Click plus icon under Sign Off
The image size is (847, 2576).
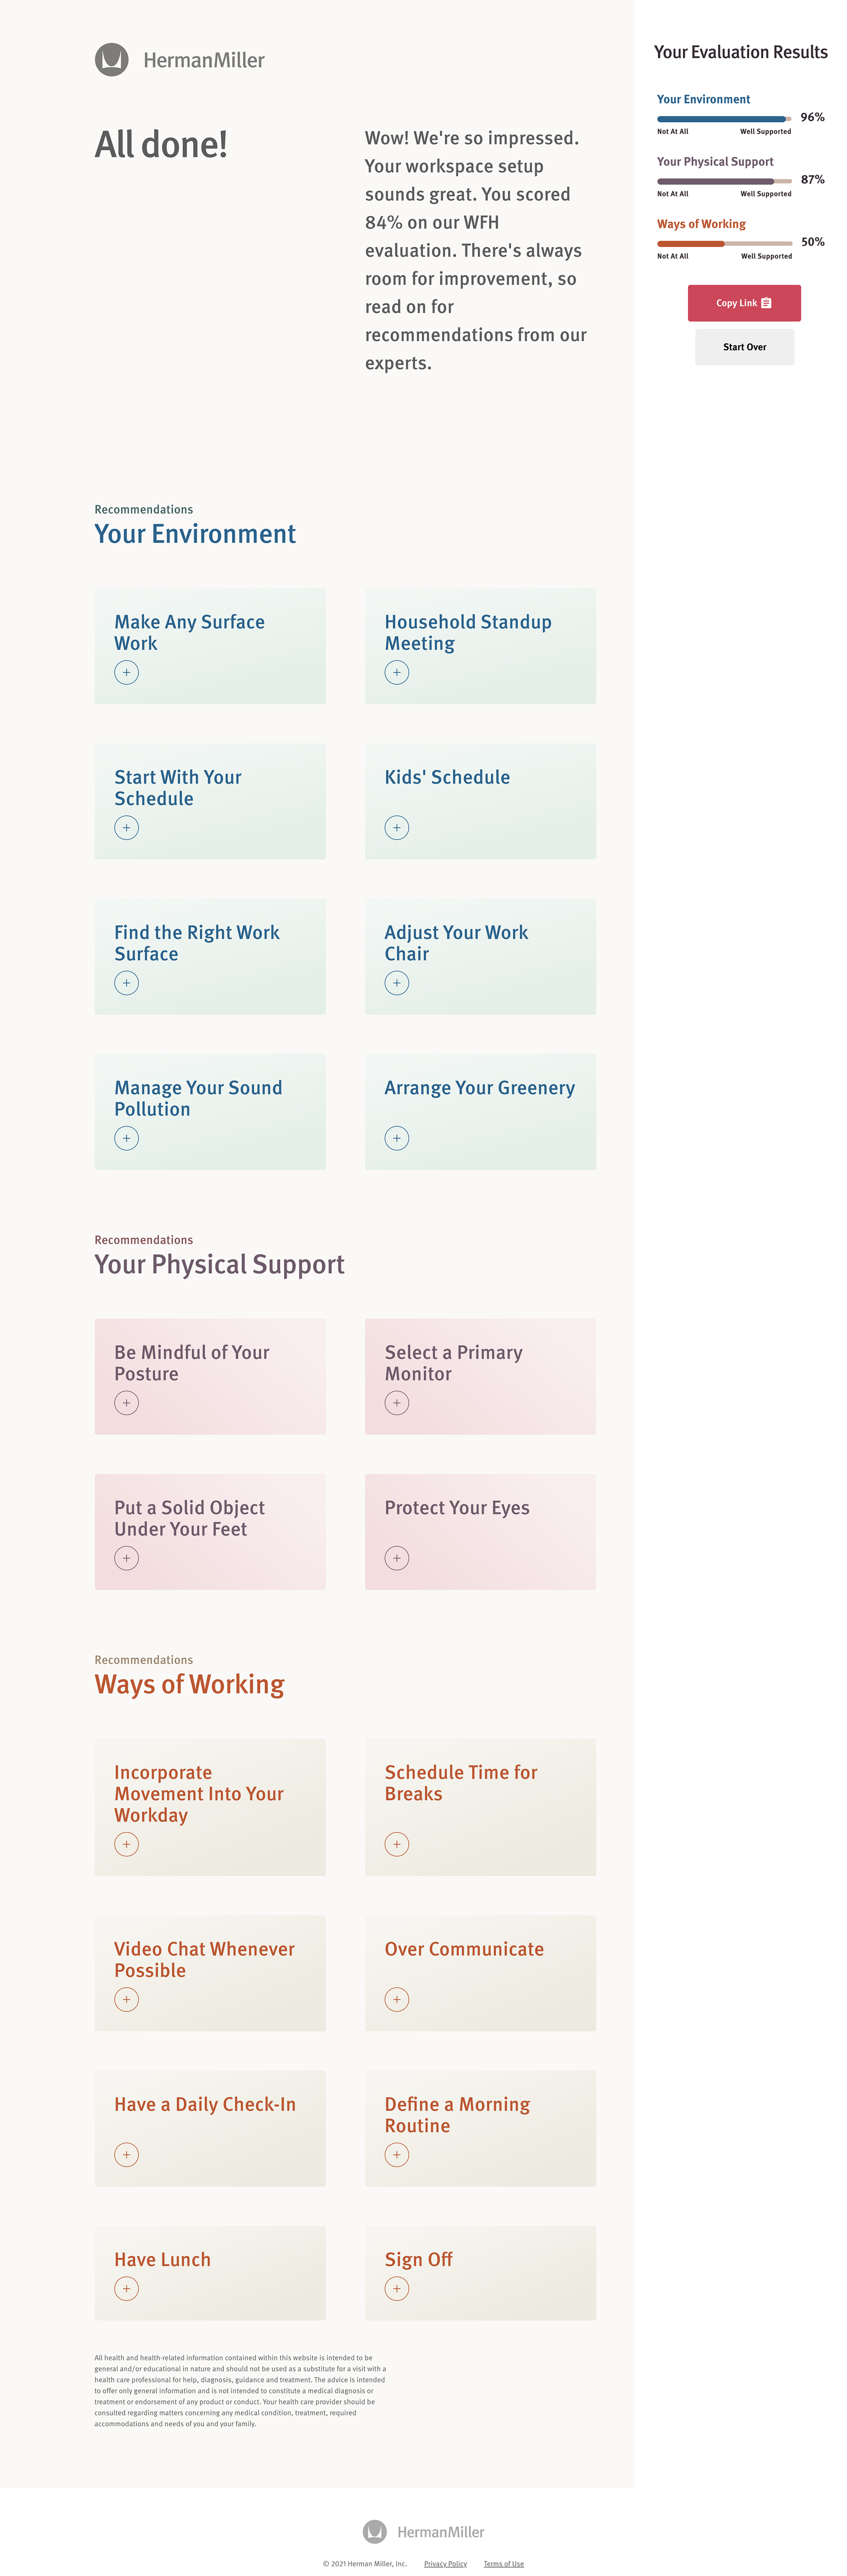tap(397, 2288)
